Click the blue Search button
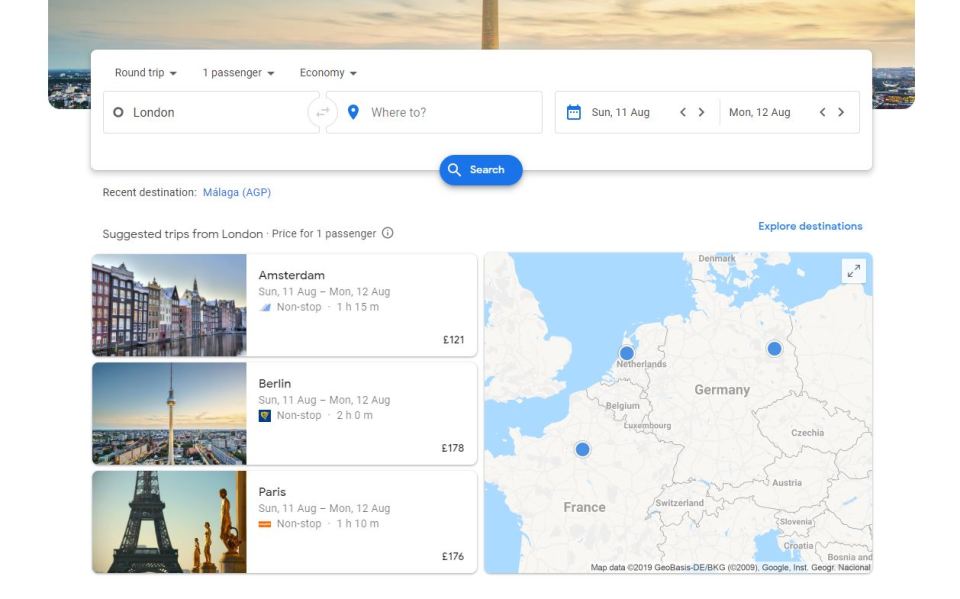This screenshot has width=960, height=599. (x=481, y=170)
